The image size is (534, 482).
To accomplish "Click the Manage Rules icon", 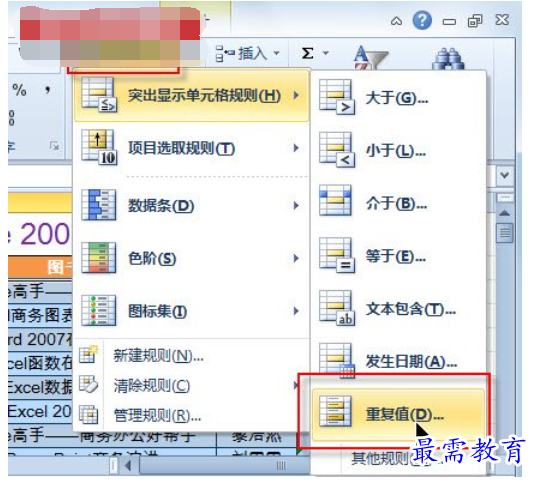I will 89,414.
